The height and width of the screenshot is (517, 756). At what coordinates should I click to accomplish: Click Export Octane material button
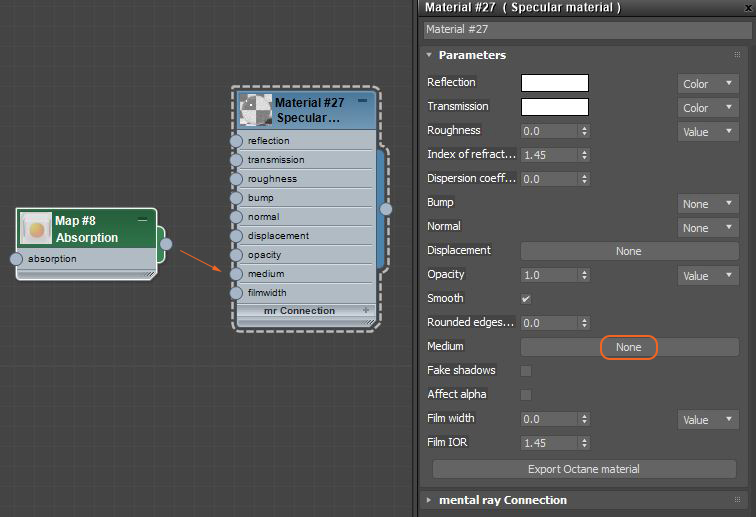pyautogui.click(x=584, y=469)
